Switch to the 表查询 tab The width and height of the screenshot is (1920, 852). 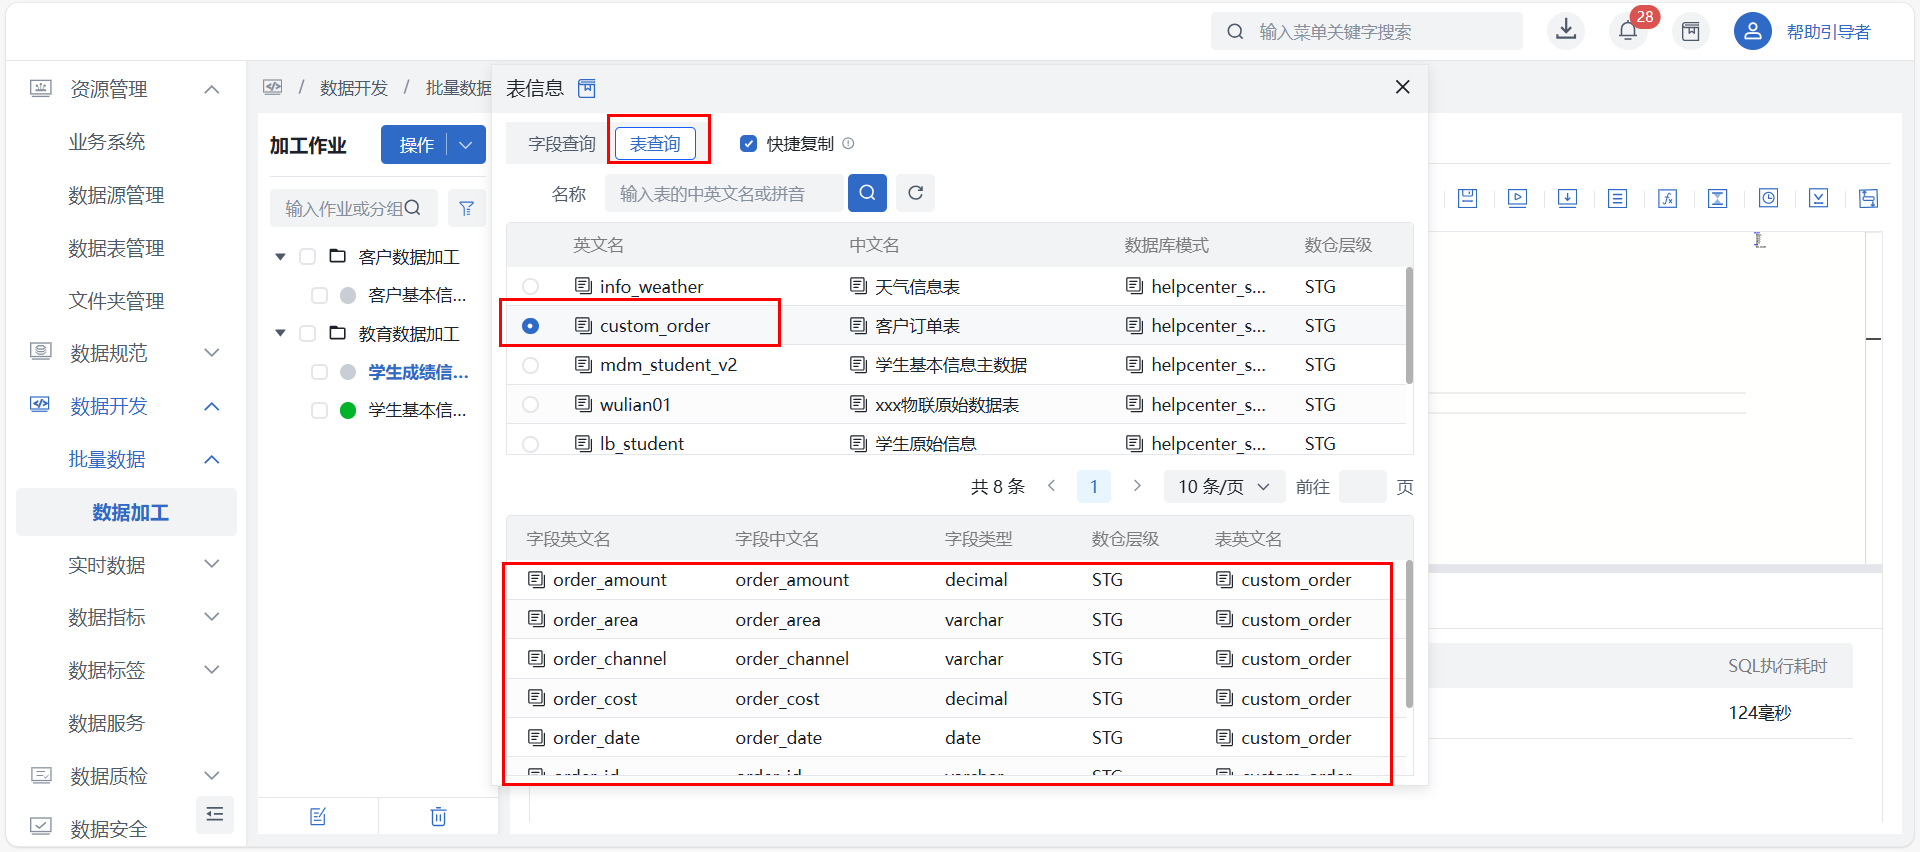point(655,144)
